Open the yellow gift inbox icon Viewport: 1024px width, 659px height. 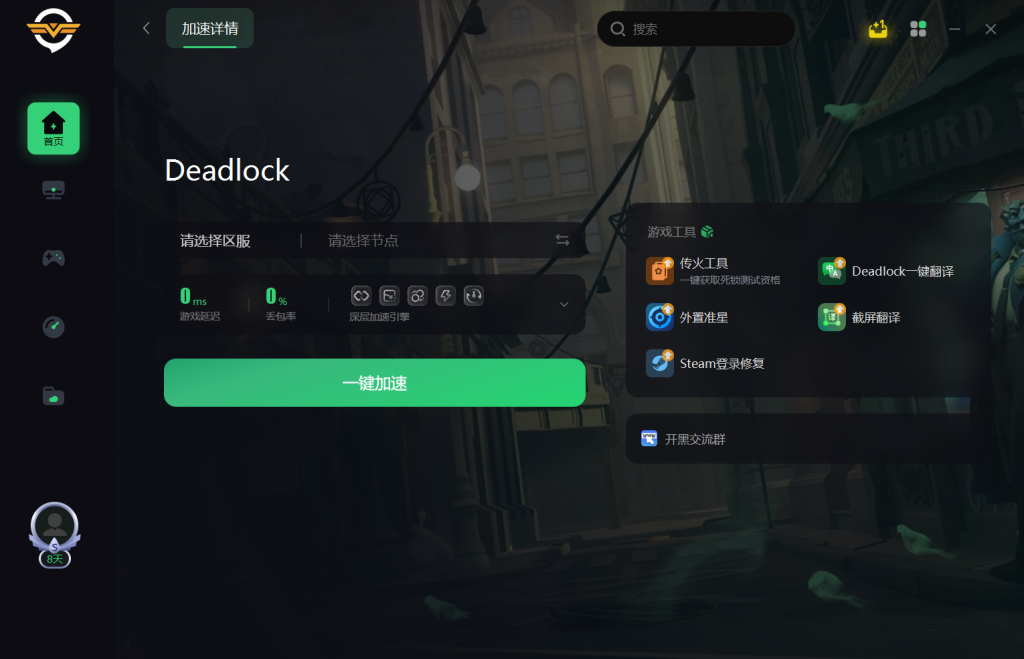tap(878, 29)
